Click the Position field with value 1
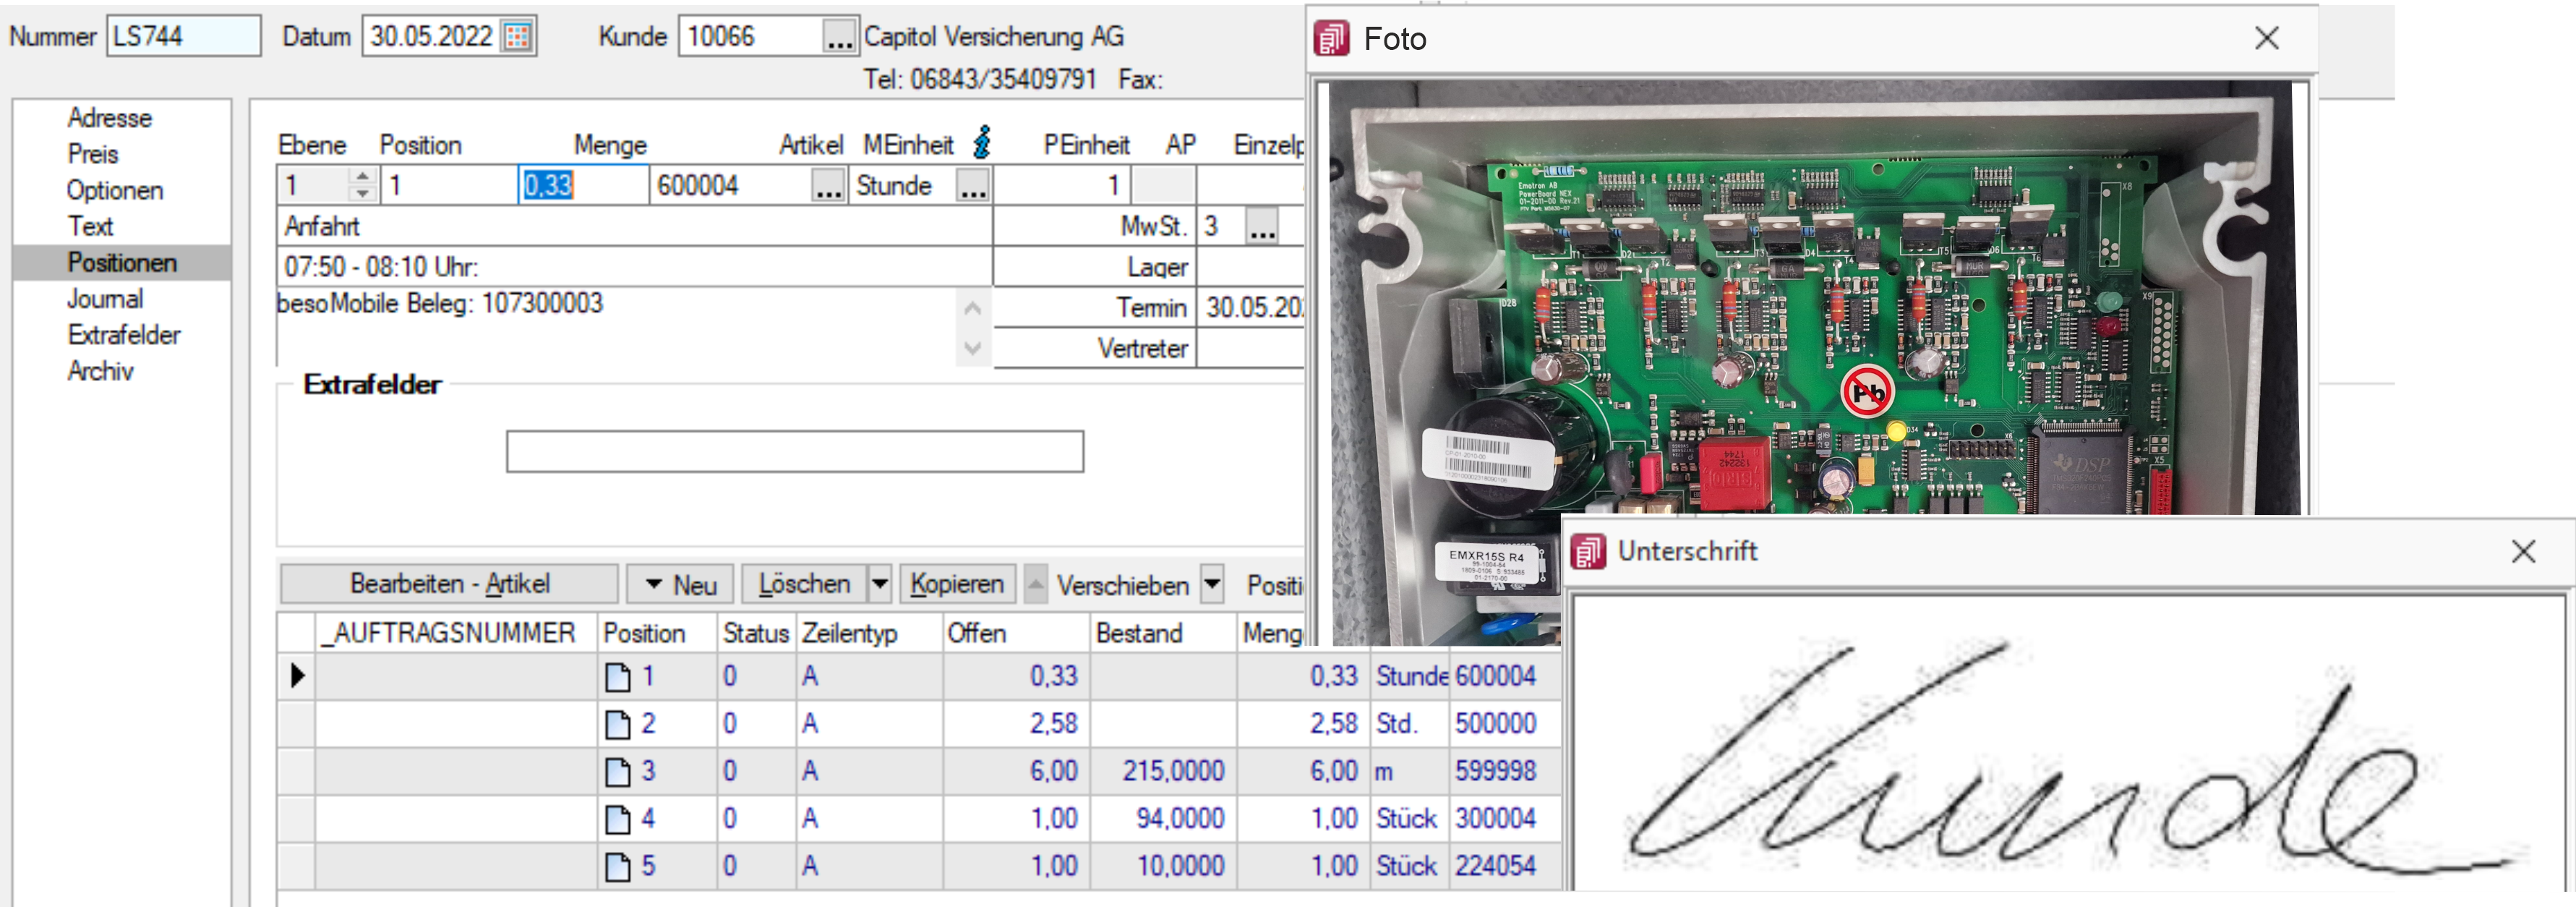 point(448,186)
